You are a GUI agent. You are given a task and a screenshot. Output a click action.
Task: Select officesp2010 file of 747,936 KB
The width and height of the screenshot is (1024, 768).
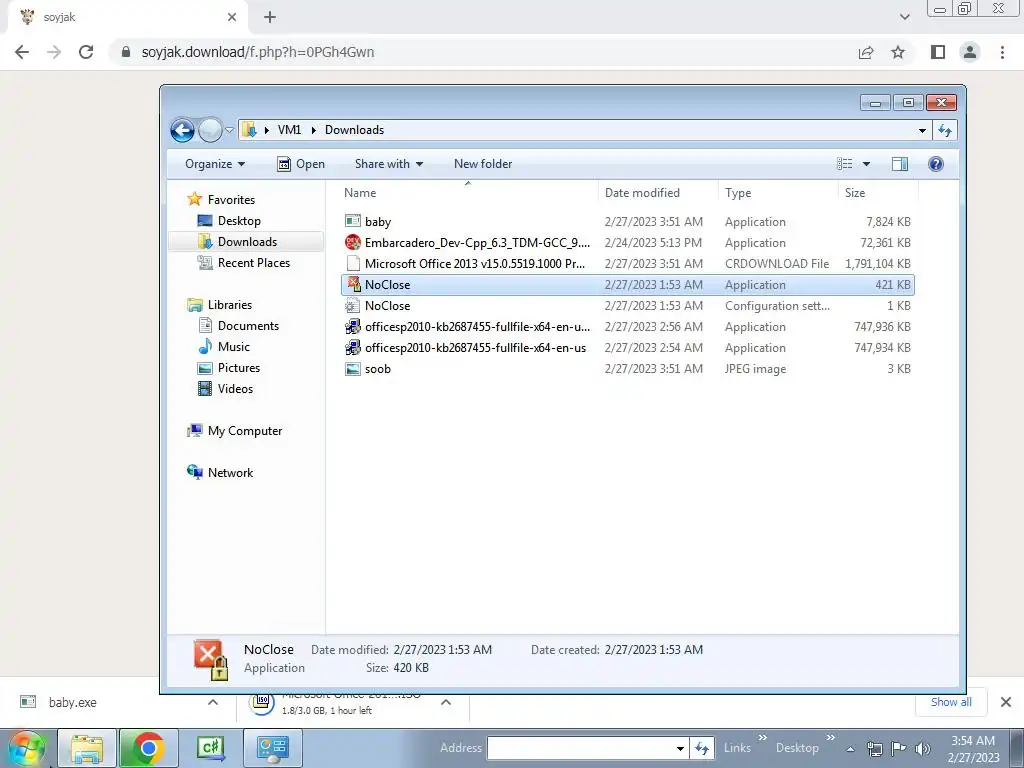[x=627, y=327]
